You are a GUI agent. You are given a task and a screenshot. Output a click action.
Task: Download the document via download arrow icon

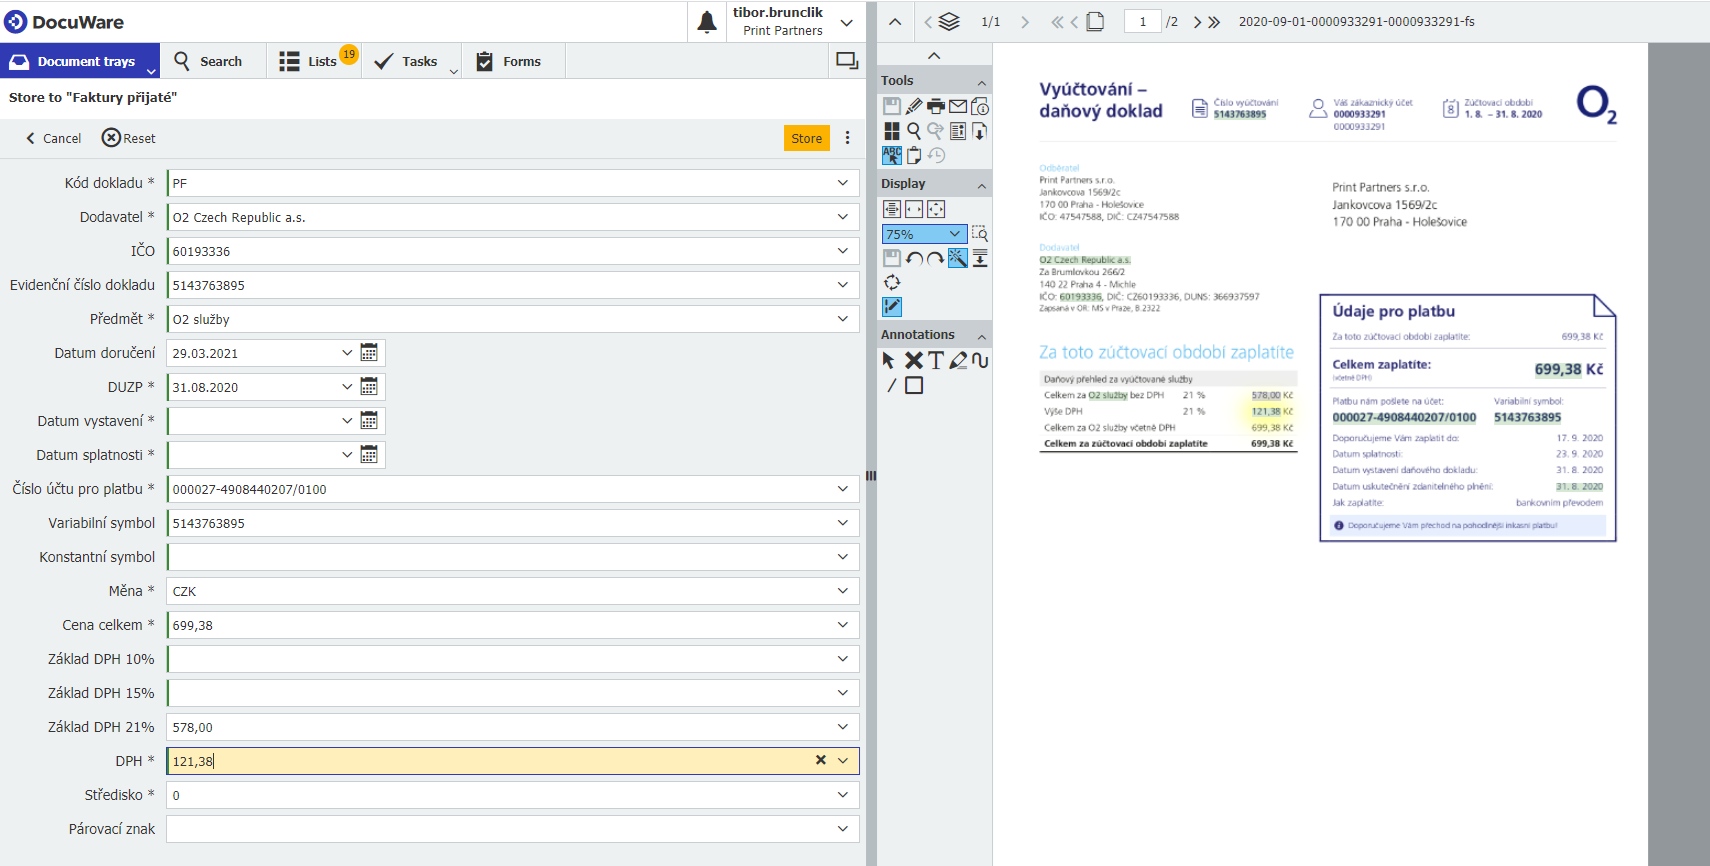pos(980,131)
